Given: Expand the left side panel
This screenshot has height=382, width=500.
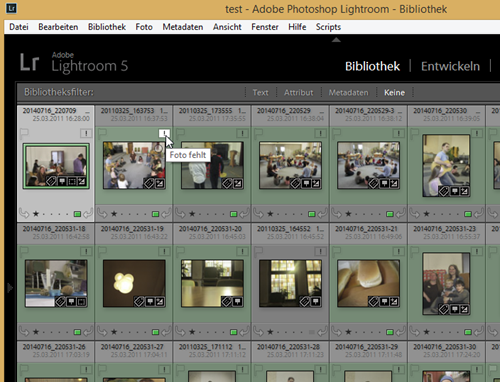Looking at the screenshot, I should [10, 287].
